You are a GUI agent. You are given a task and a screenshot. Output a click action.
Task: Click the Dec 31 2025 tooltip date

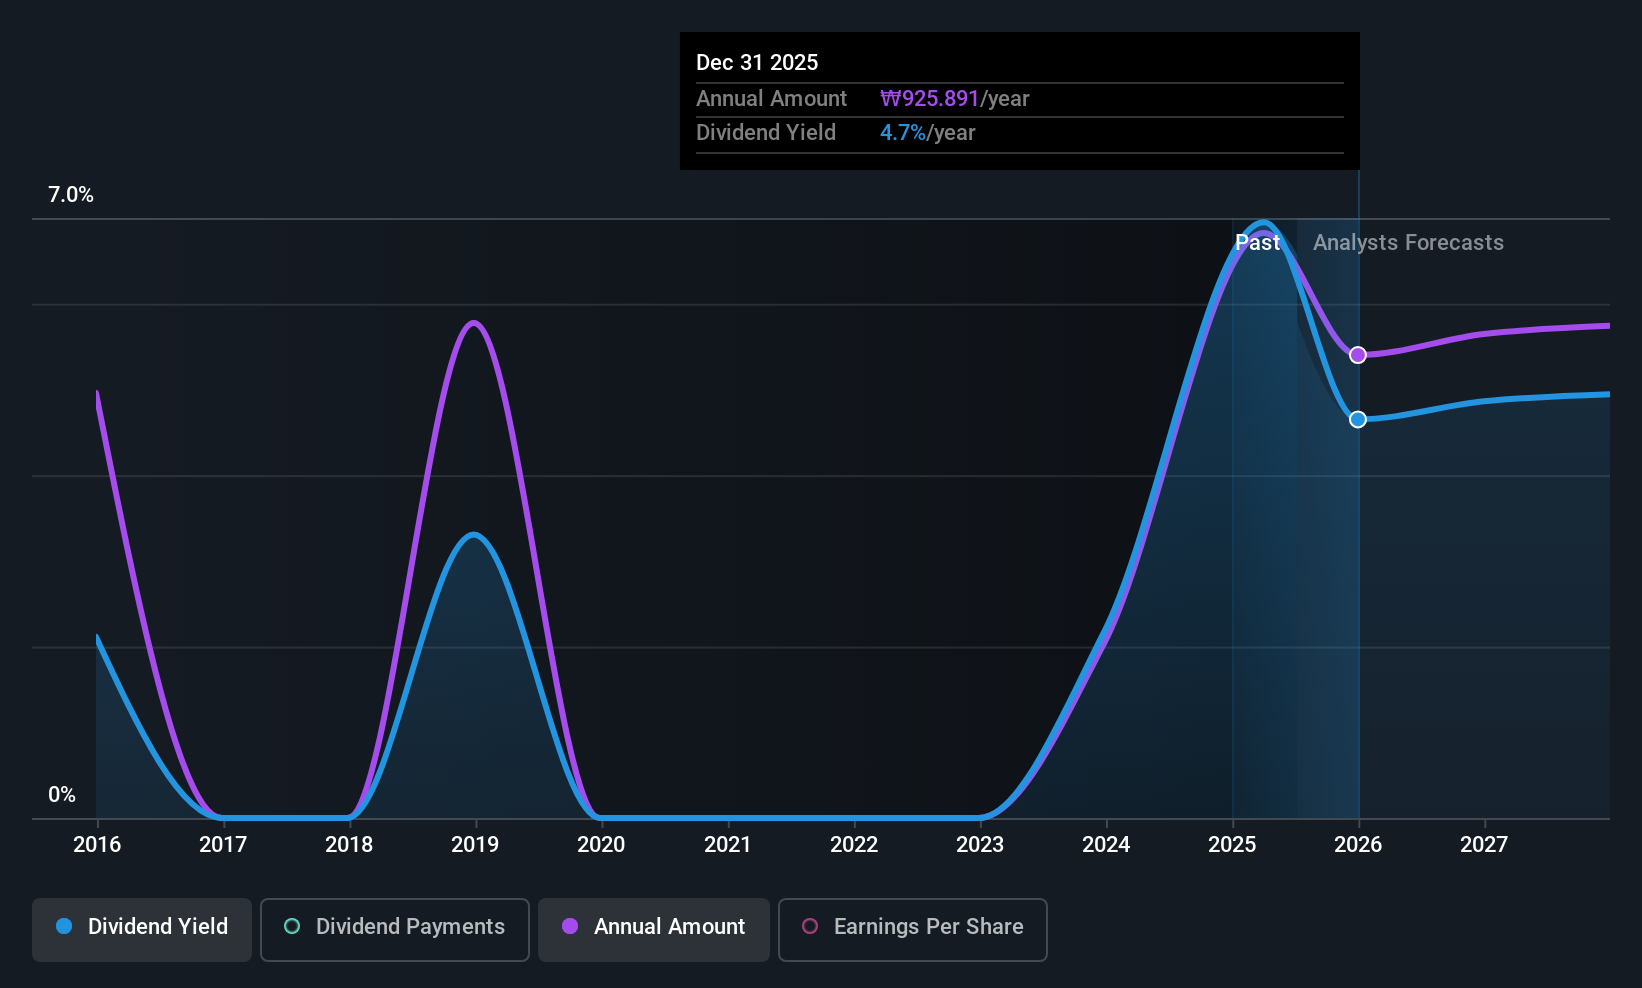point(757,62)
